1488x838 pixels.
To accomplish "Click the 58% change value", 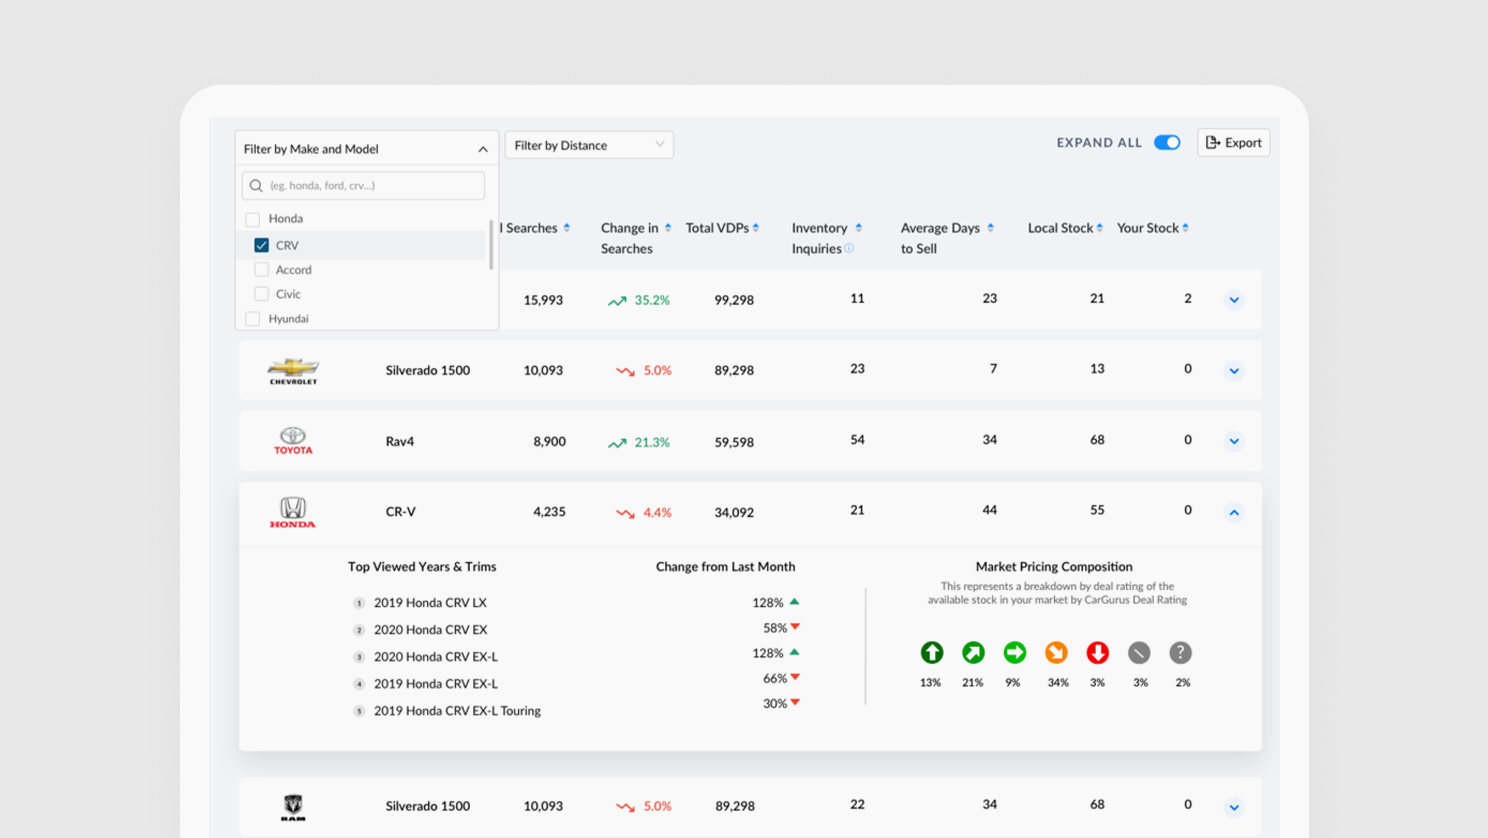I will tap(775, 629).
